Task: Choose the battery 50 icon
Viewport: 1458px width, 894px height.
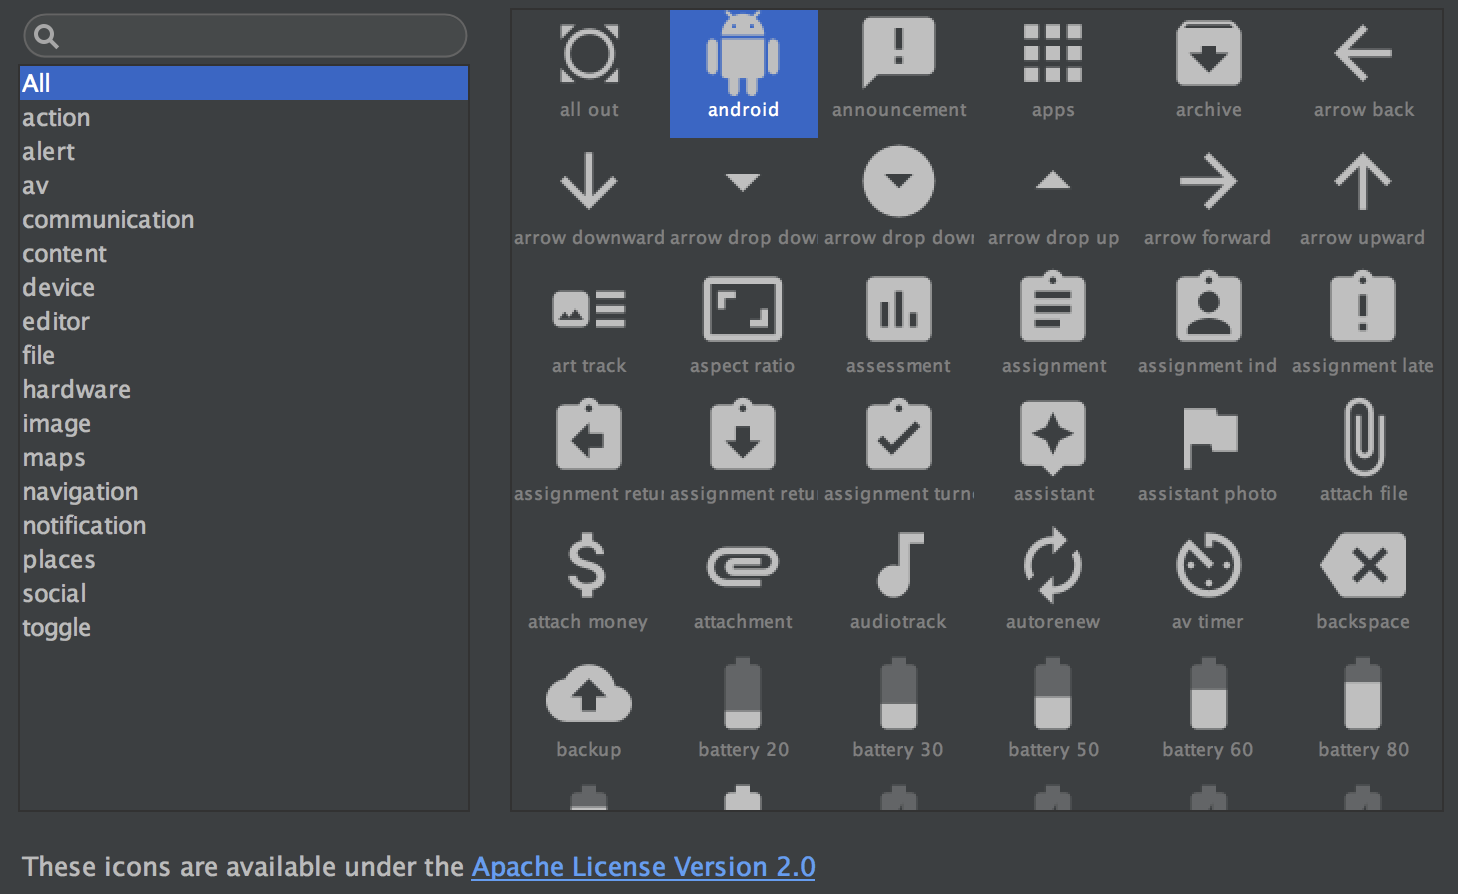Action: point(1052,694)
